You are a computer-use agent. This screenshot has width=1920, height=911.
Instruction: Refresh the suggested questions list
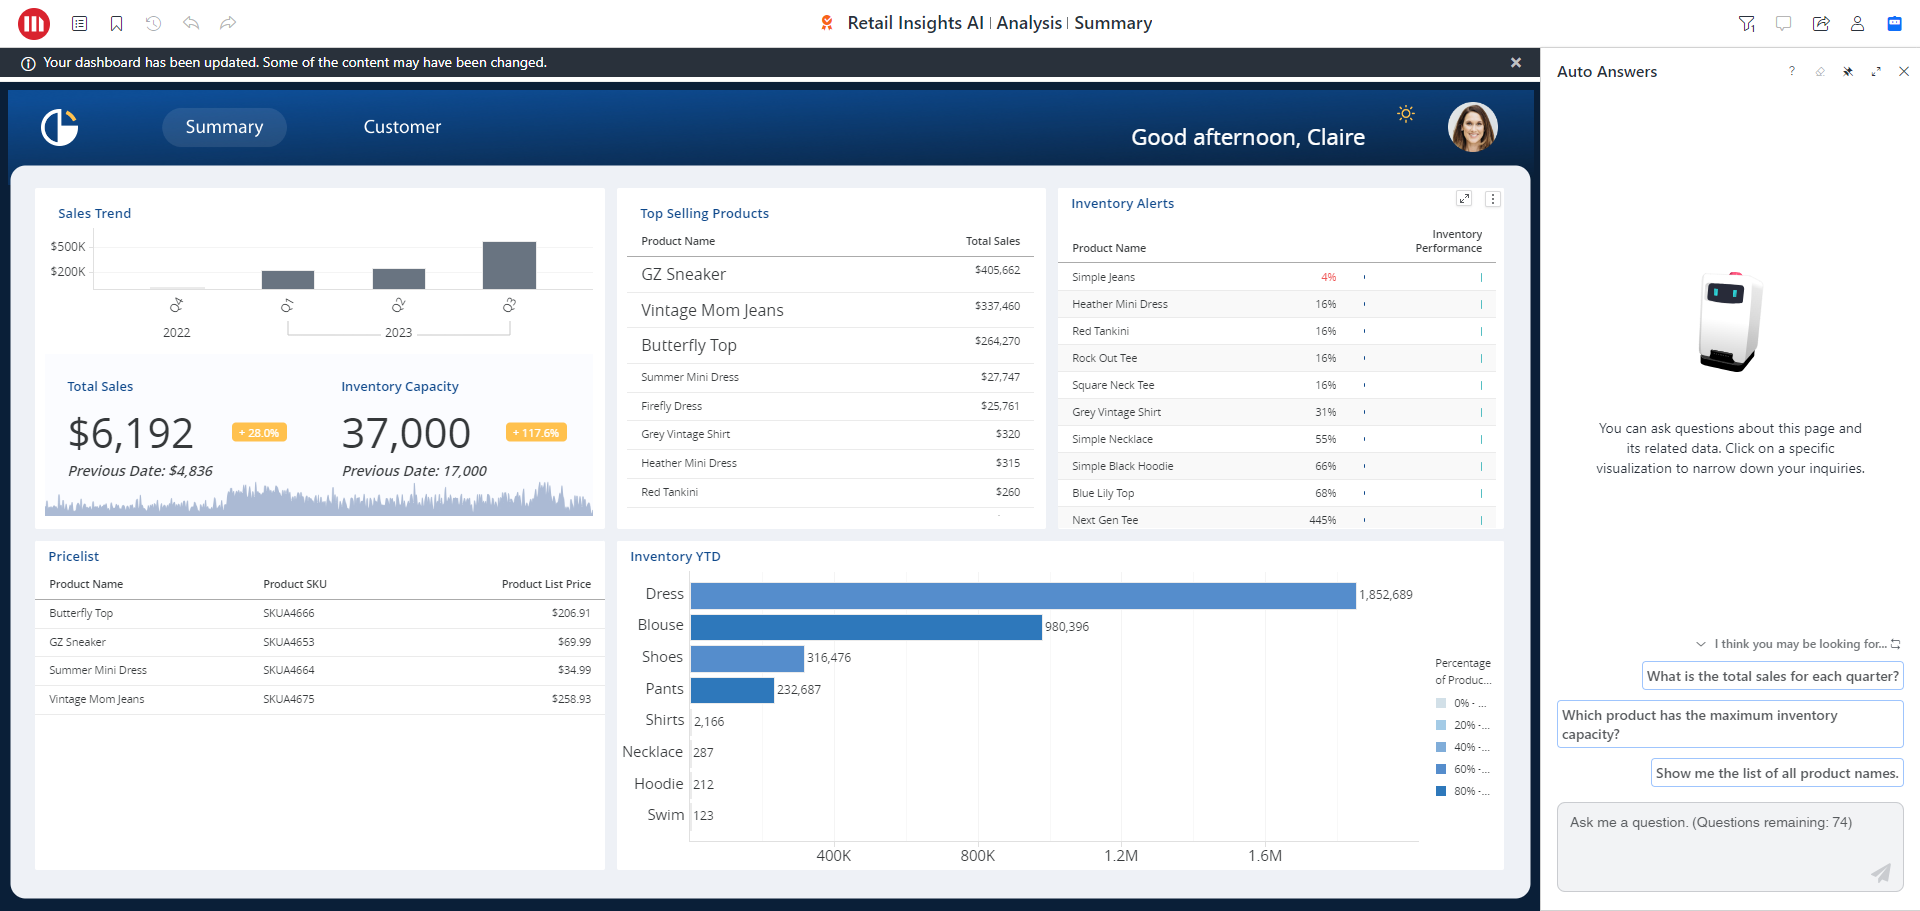pos(1896,644)
